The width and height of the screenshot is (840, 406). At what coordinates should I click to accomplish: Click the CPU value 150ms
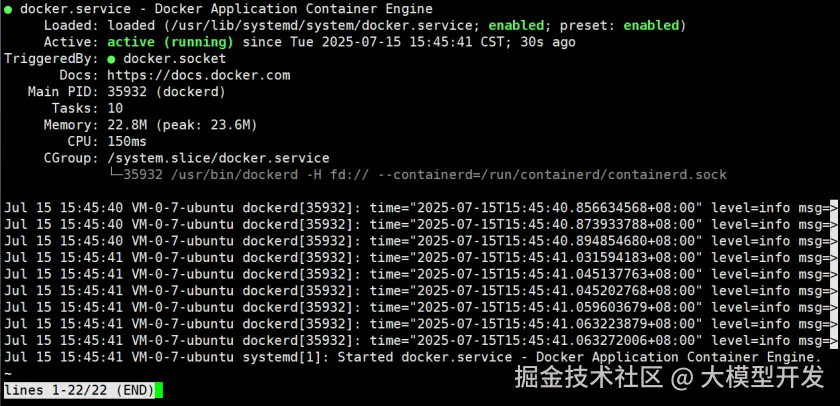tap(127, 142)
